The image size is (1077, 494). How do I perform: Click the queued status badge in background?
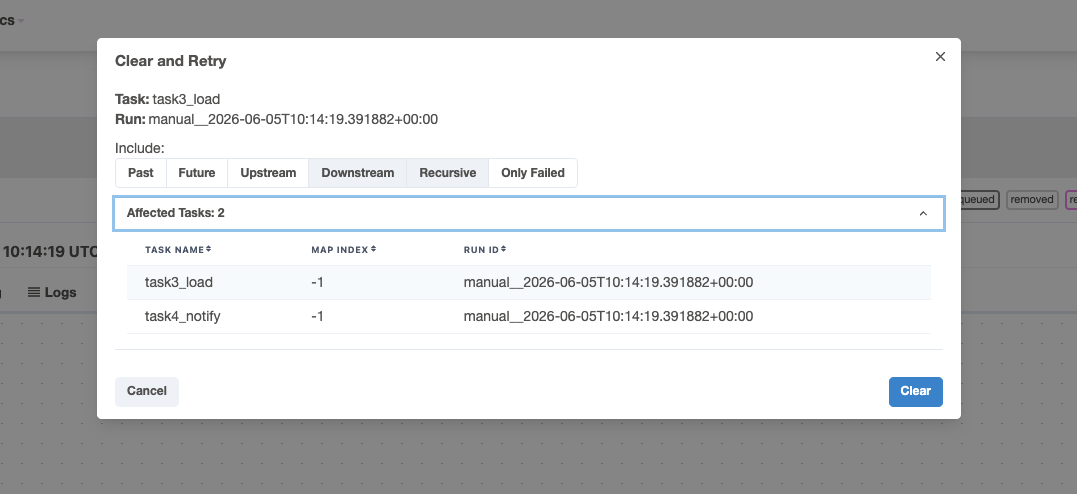pyautogui.click(x=979, y=200)
